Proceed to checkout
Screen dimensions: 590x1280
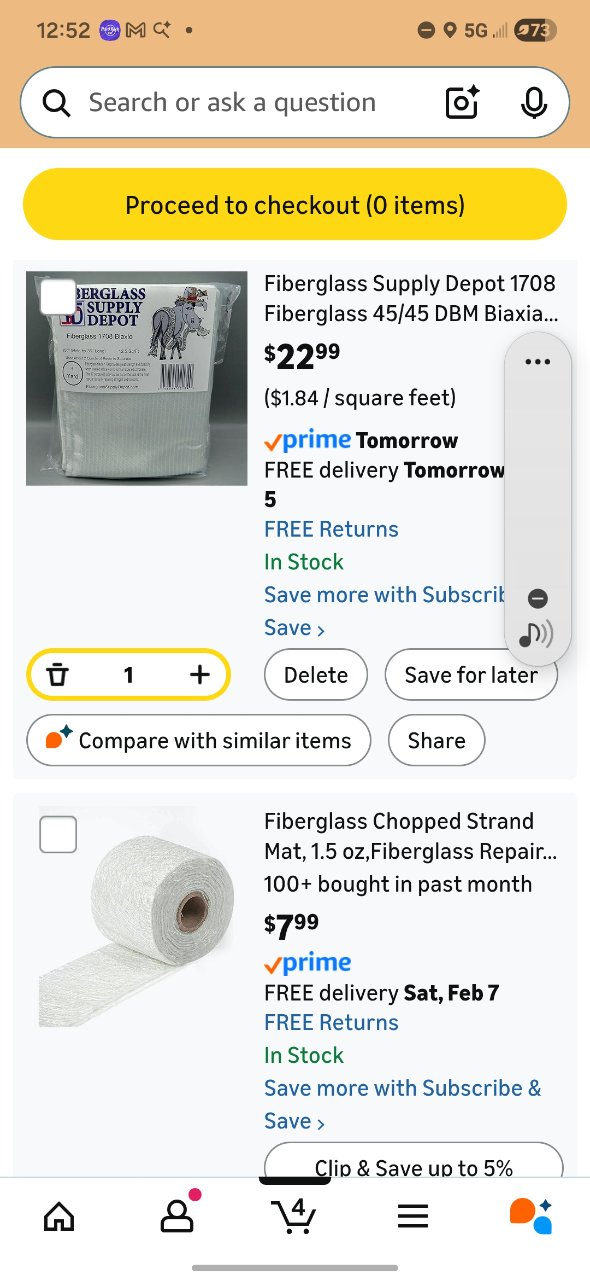click(x=295, y=204)
